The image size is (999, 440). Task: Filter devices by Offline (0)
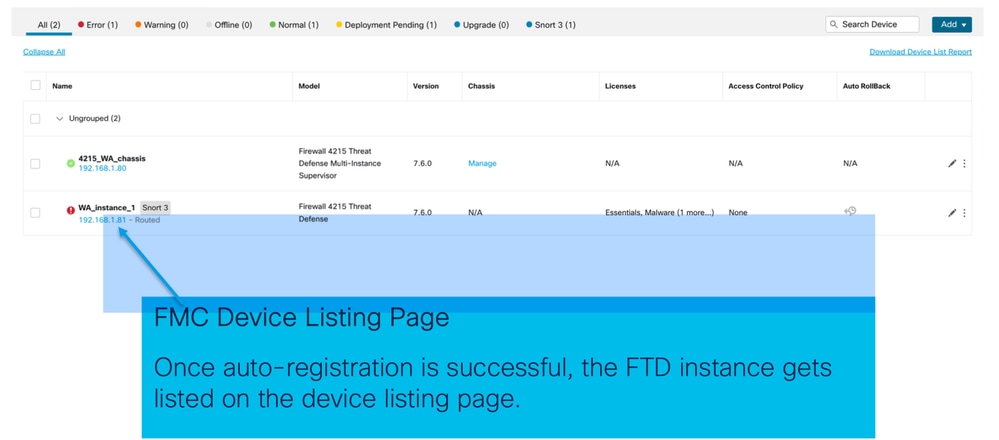[x=229, y=25]
